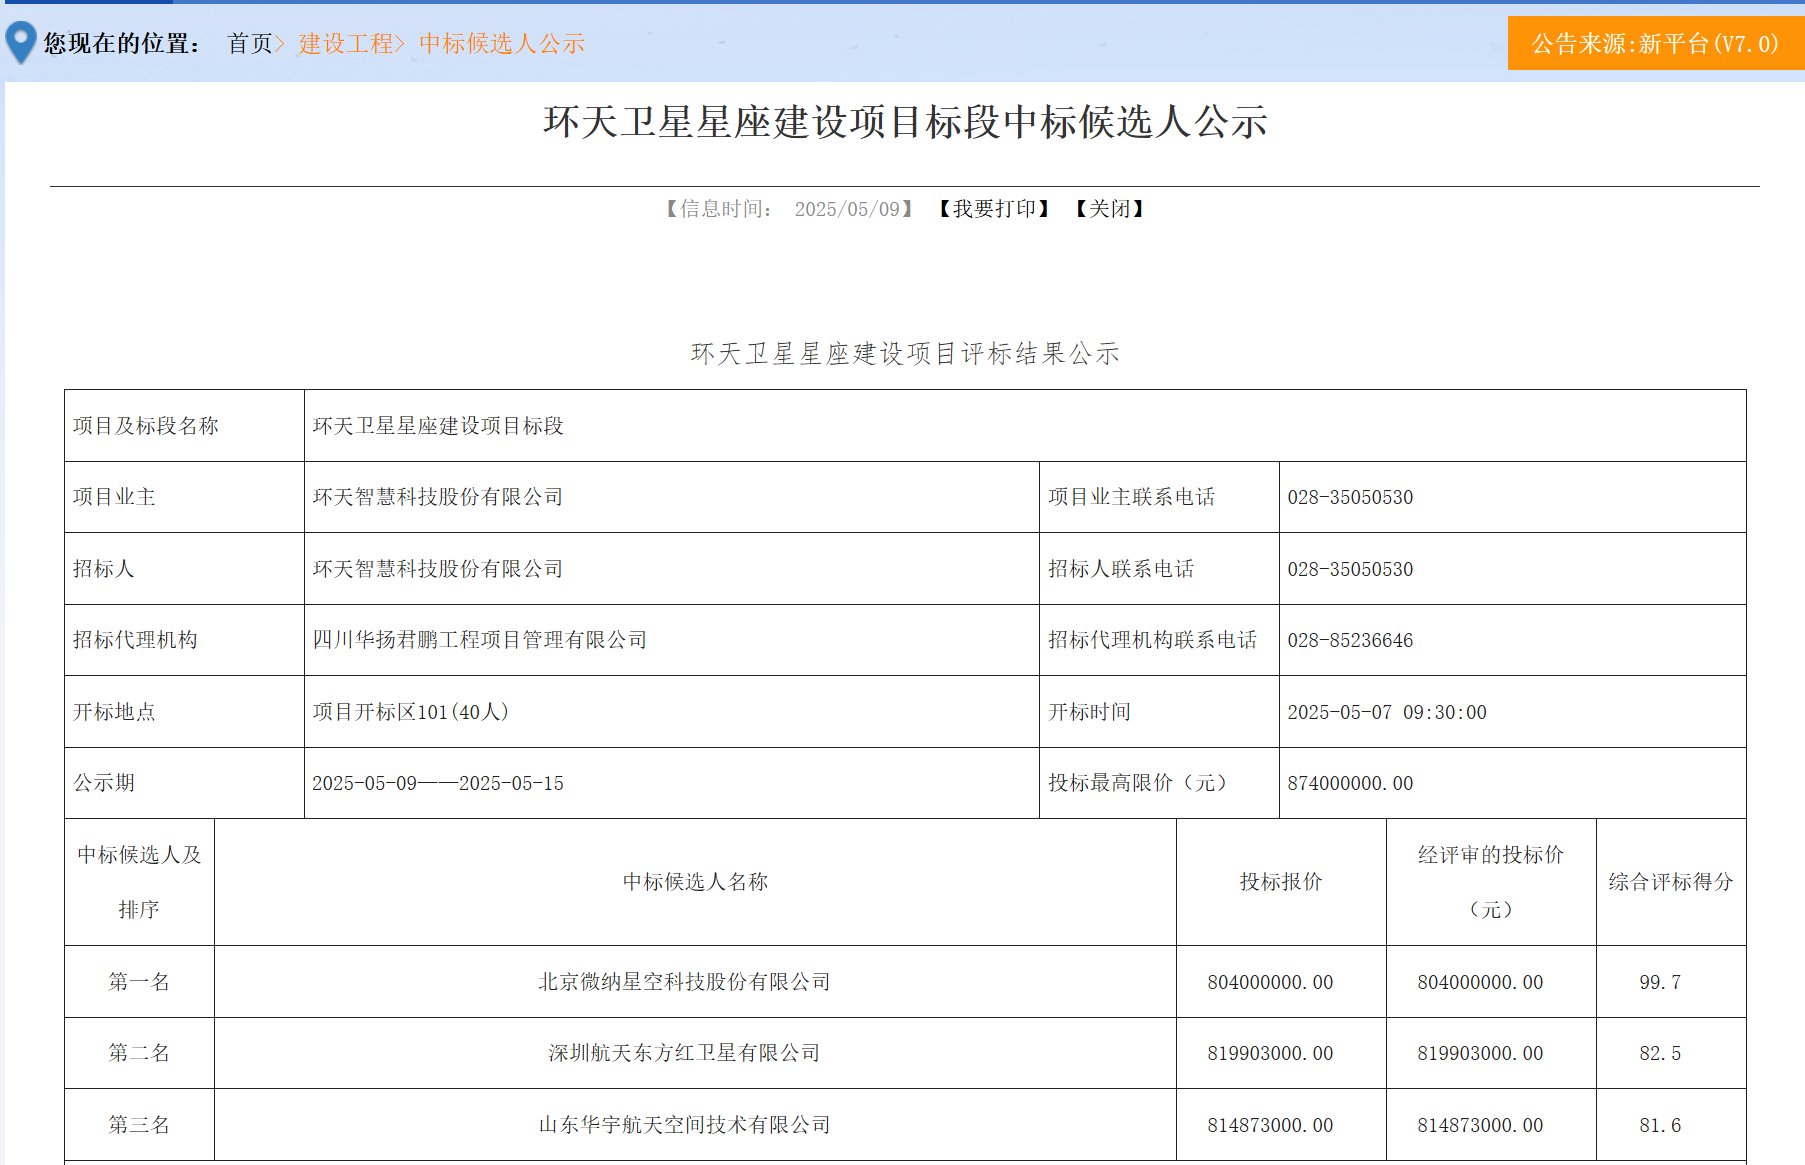
Task: Click the 开标时间 label cell
Action: [1159, 712]
